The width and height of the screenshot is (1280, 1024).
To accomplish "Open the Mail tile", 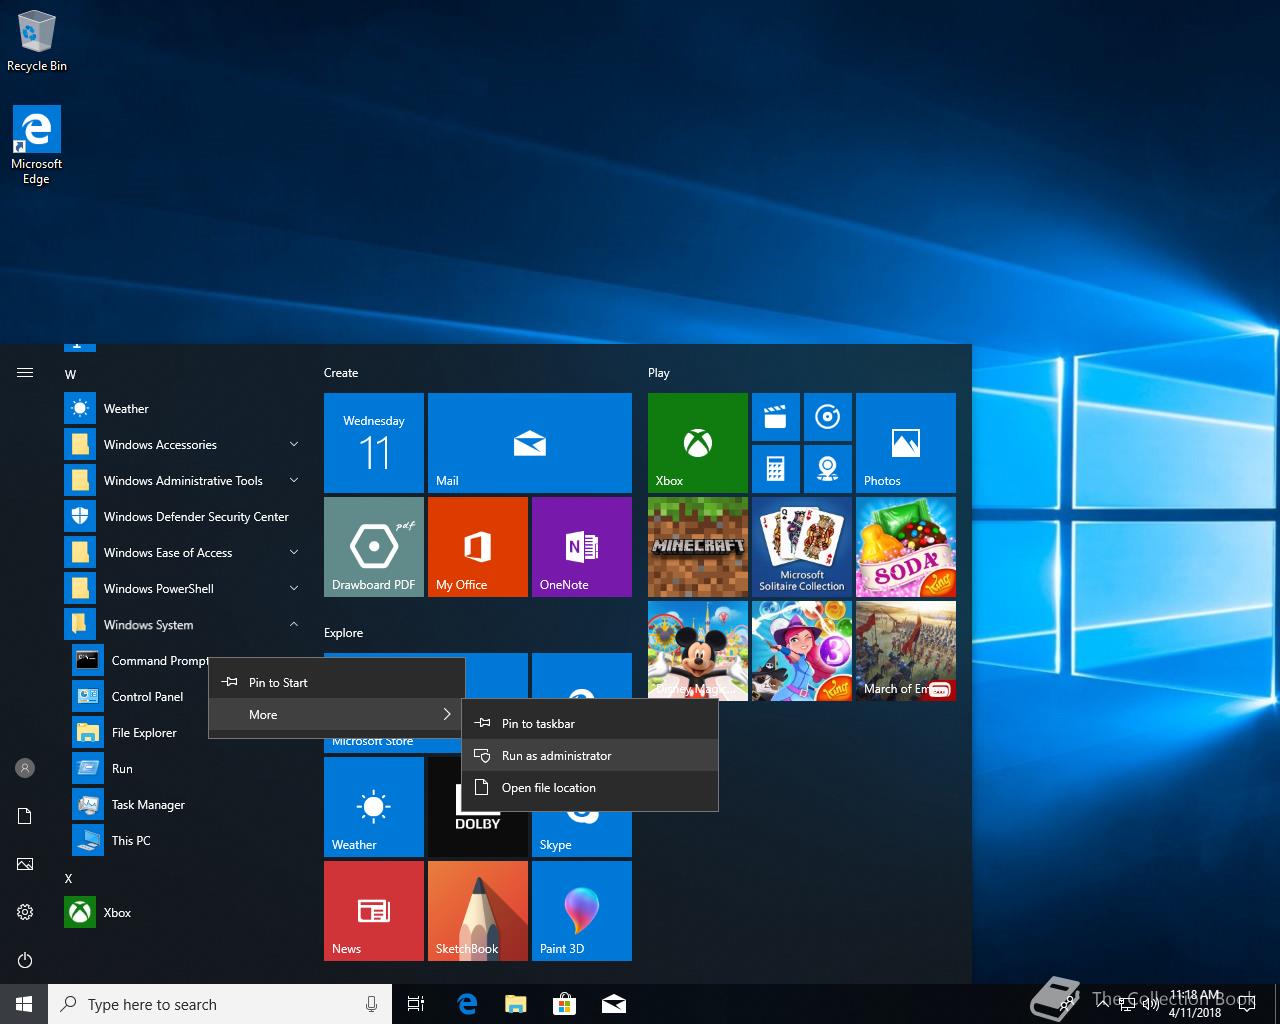I will 530,442.
